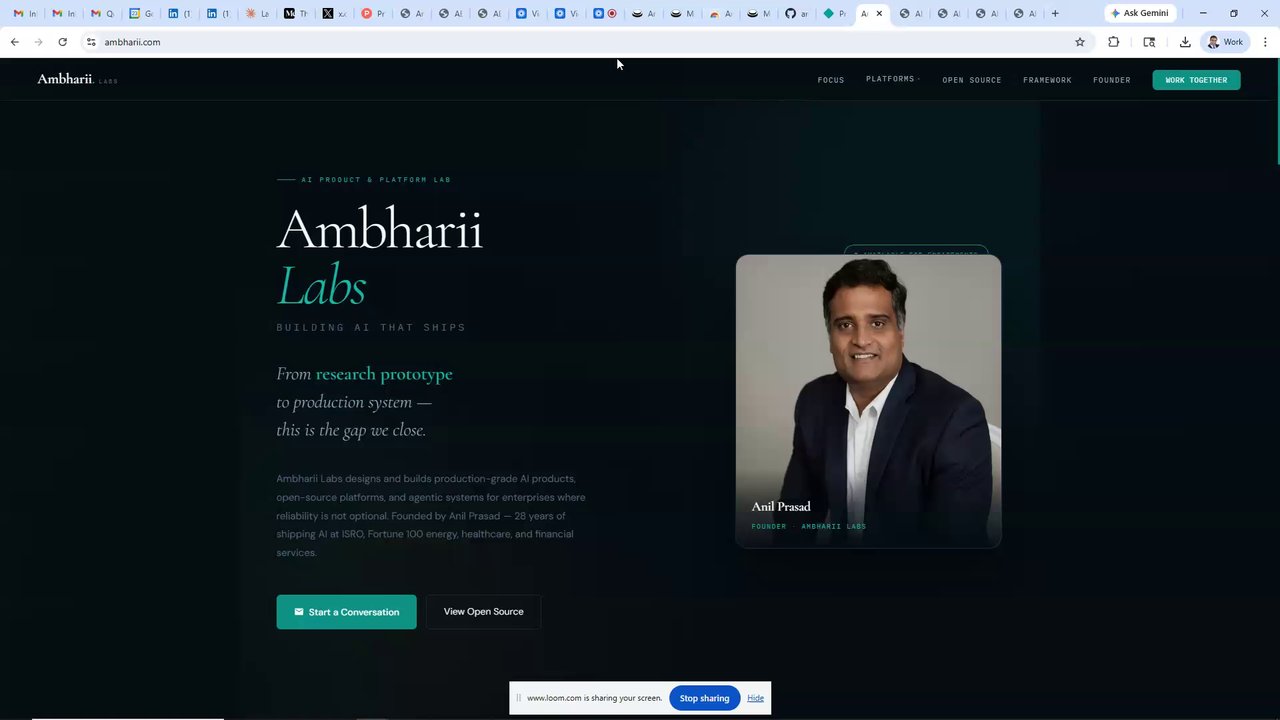Open the Extensions puzzle icon
This screenshot has width=1280, height=720.
(1113, 42)
